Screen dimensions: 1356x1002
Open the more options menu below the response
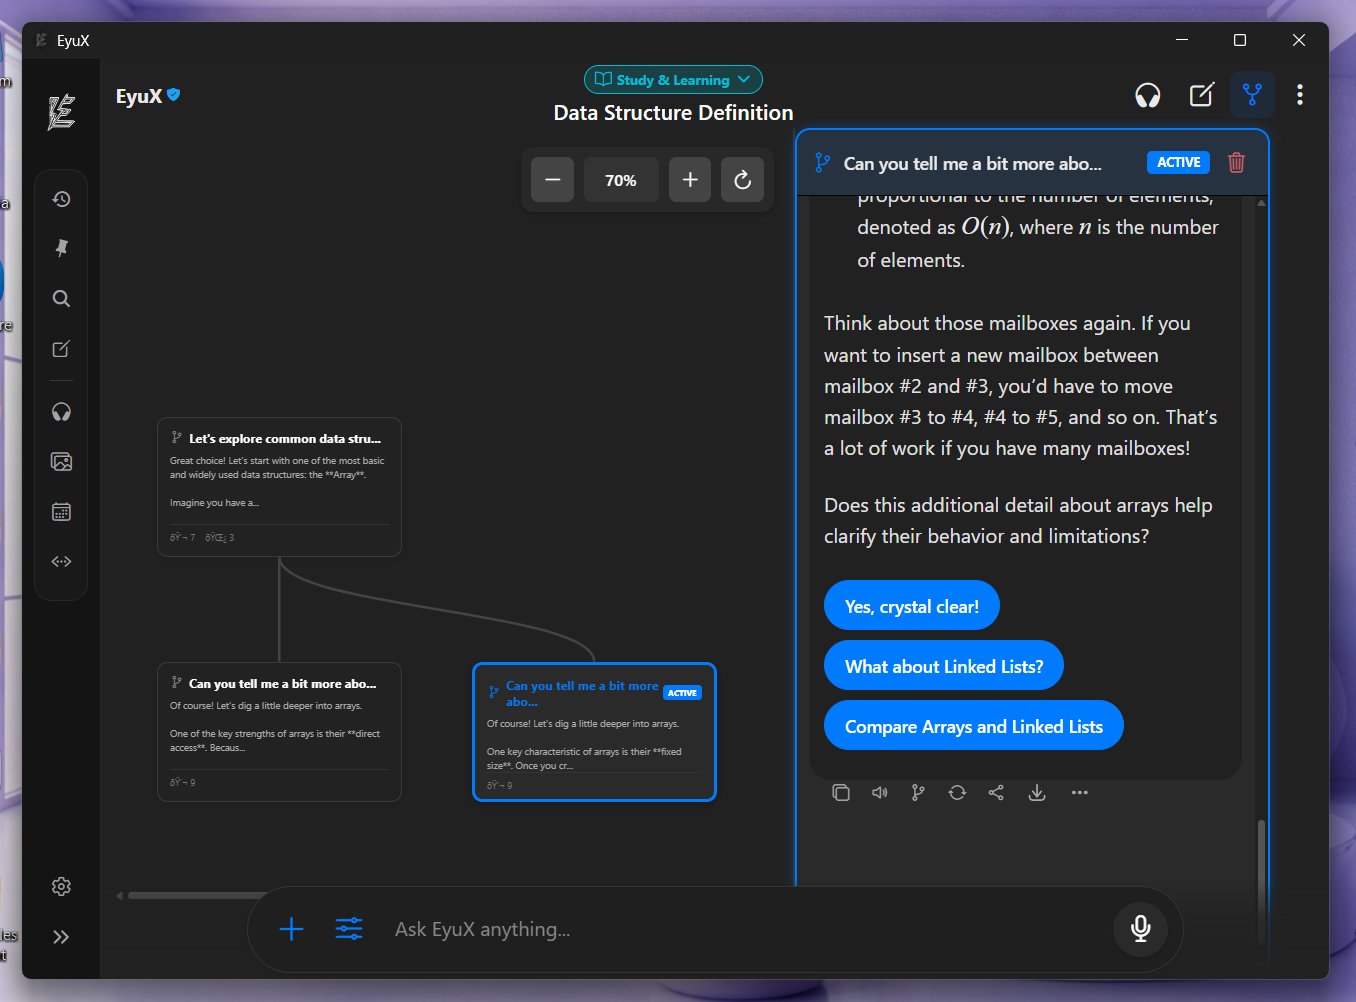(x=1080, y=792)
